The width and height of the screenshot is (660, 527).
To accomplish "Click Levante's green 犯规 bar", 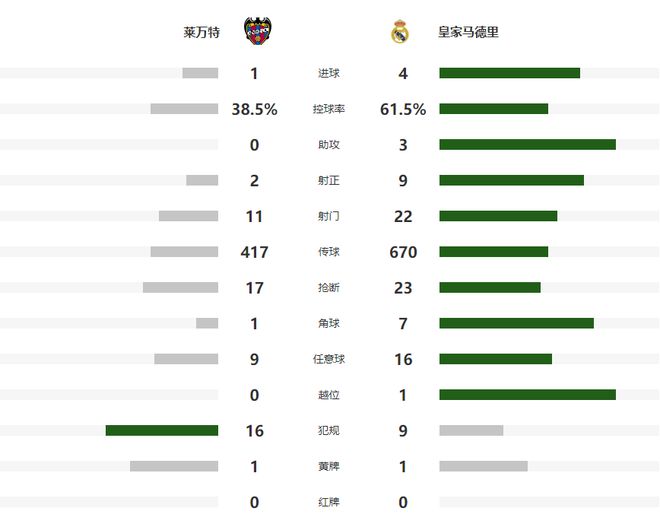I will 162,431.
